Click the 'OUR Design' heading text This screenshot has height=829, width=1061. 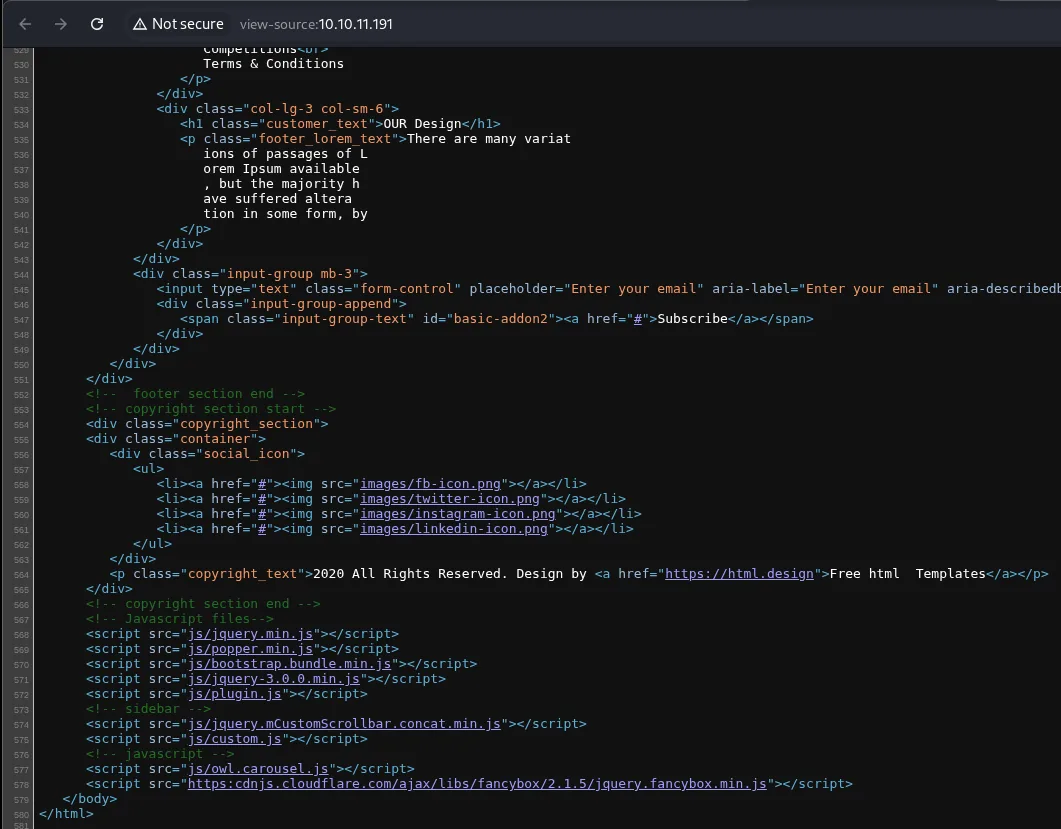pyautogui.click(x=422, y=124)
